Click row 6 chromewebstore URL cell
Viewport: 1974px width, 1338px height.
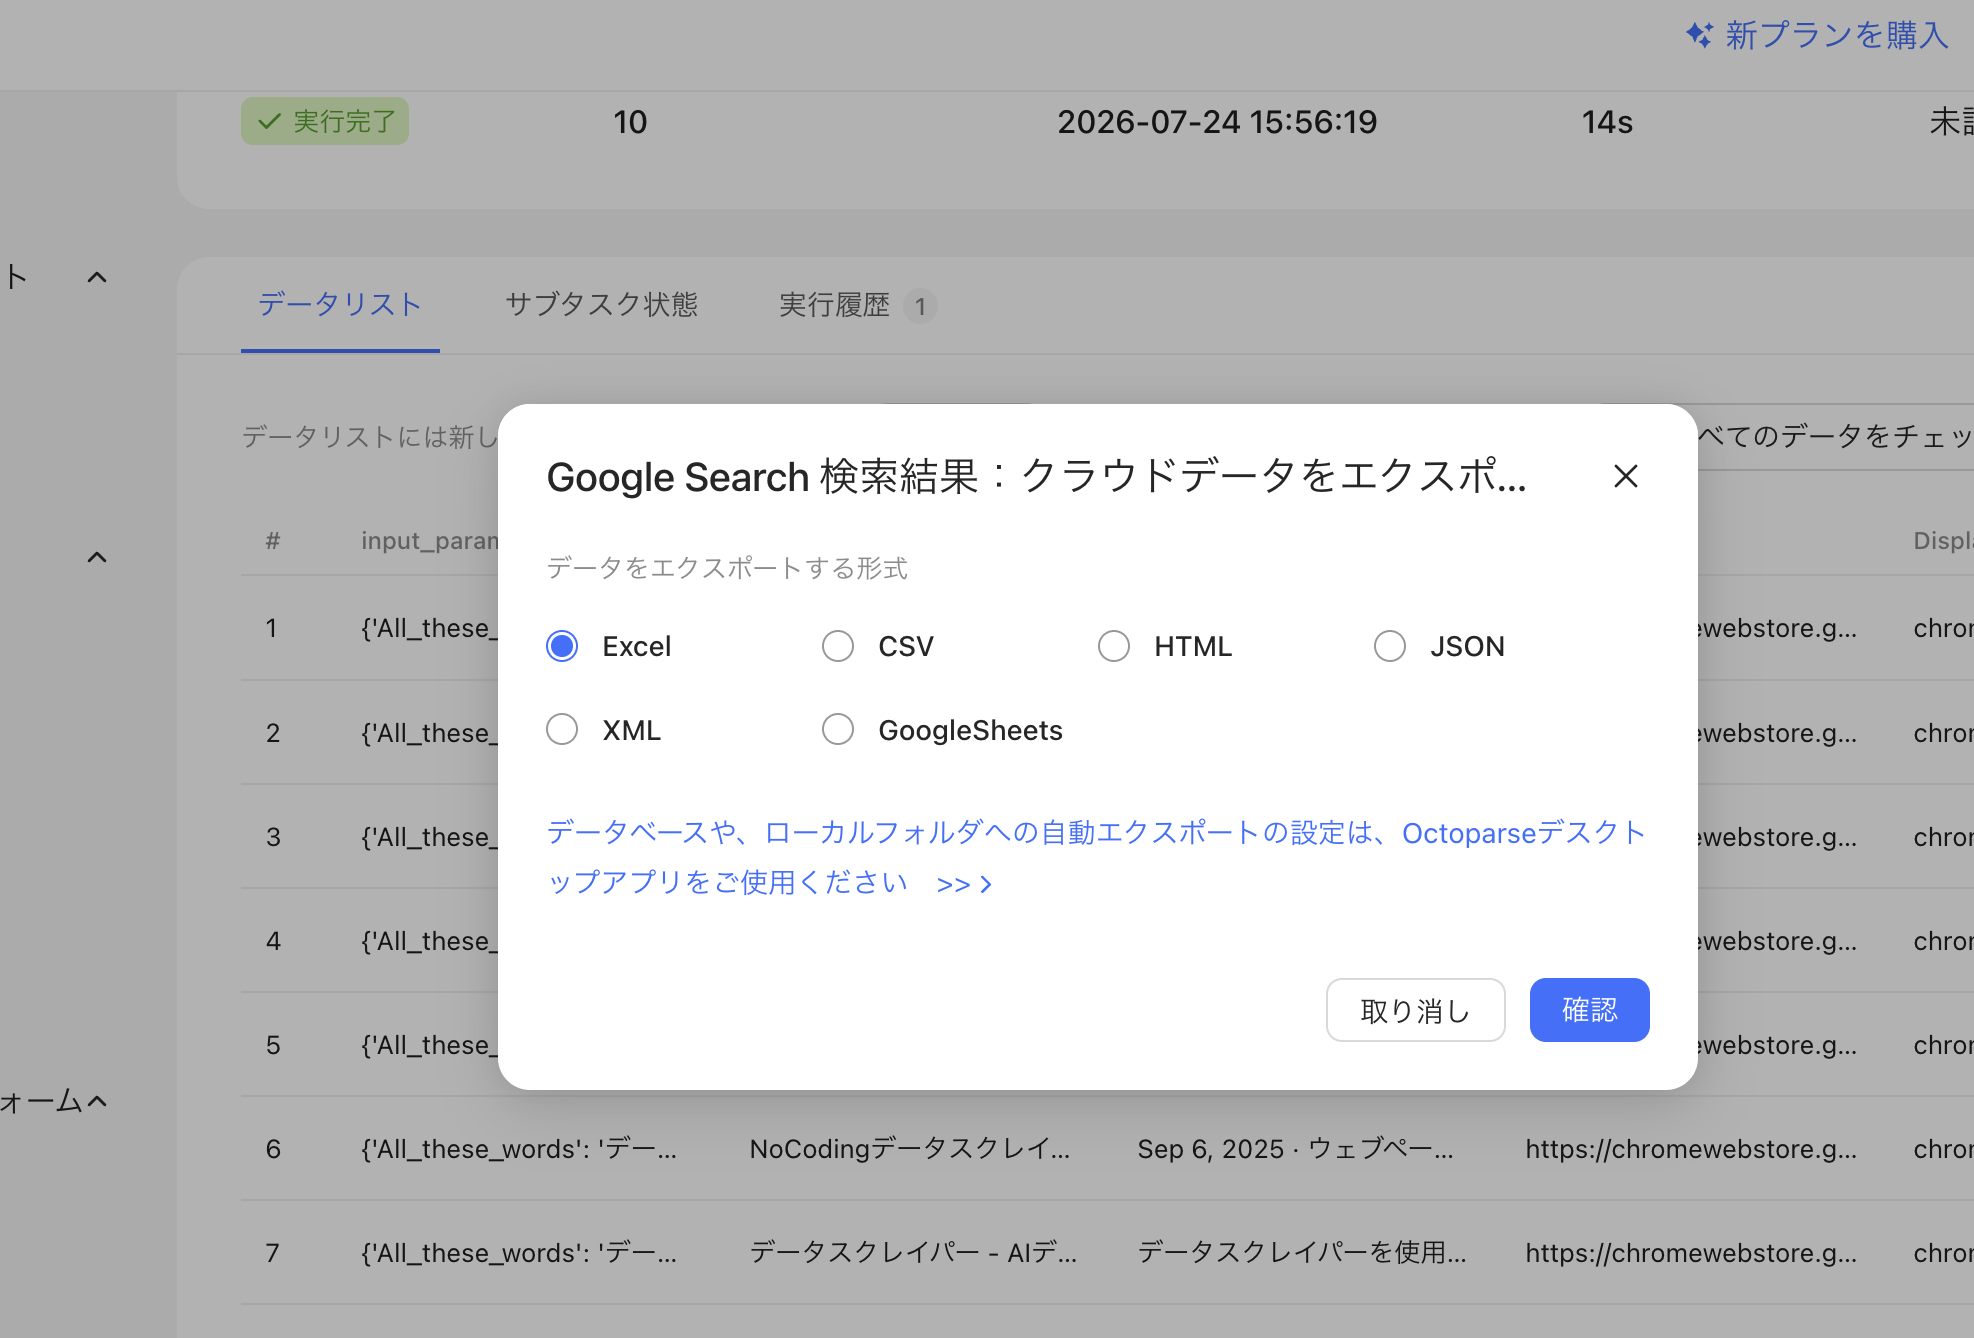click(x=1691, y=1149)
